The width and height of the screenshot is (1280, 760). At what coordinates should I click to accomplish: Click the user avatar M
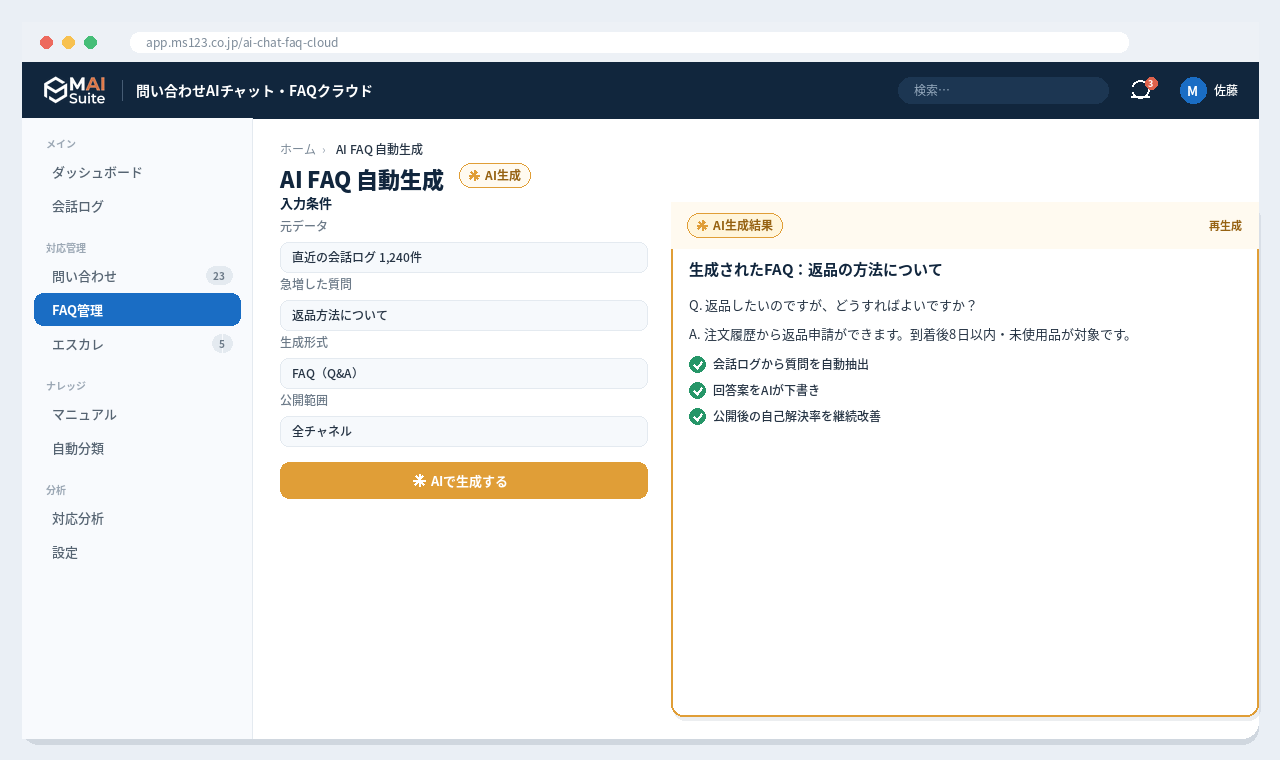coord(1193,90)
